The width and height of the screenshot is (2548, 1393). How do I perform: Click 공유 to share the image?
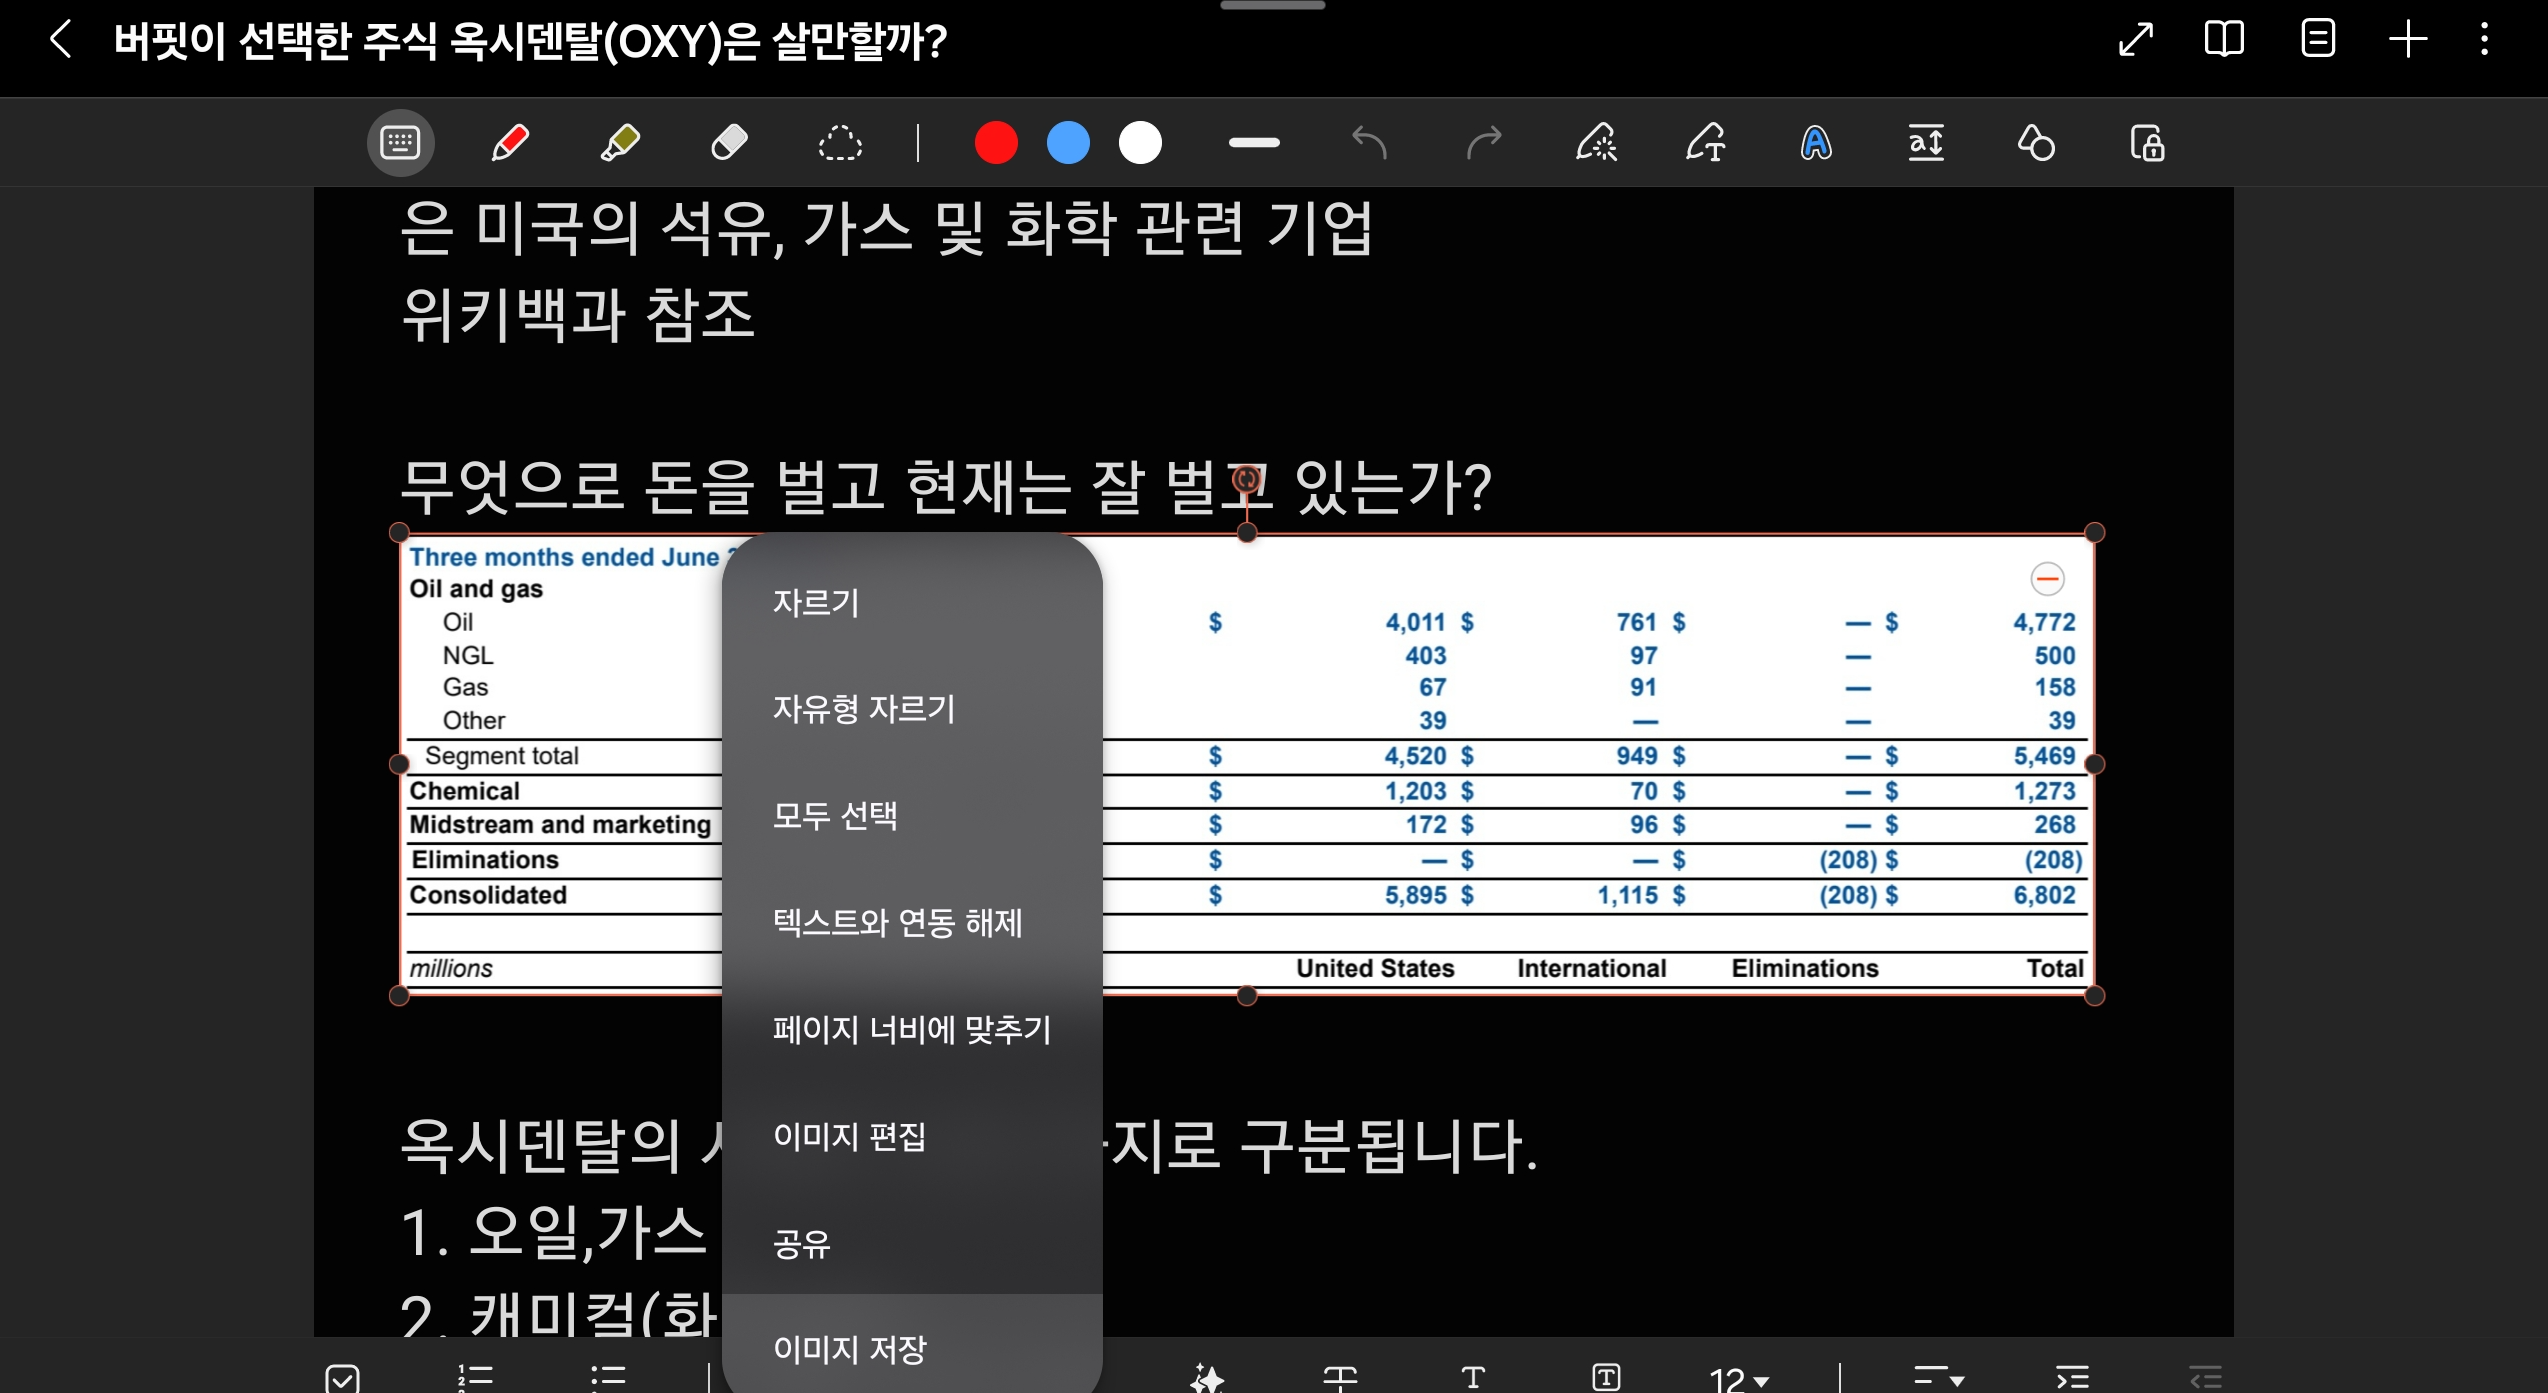tap(802, 1243)
